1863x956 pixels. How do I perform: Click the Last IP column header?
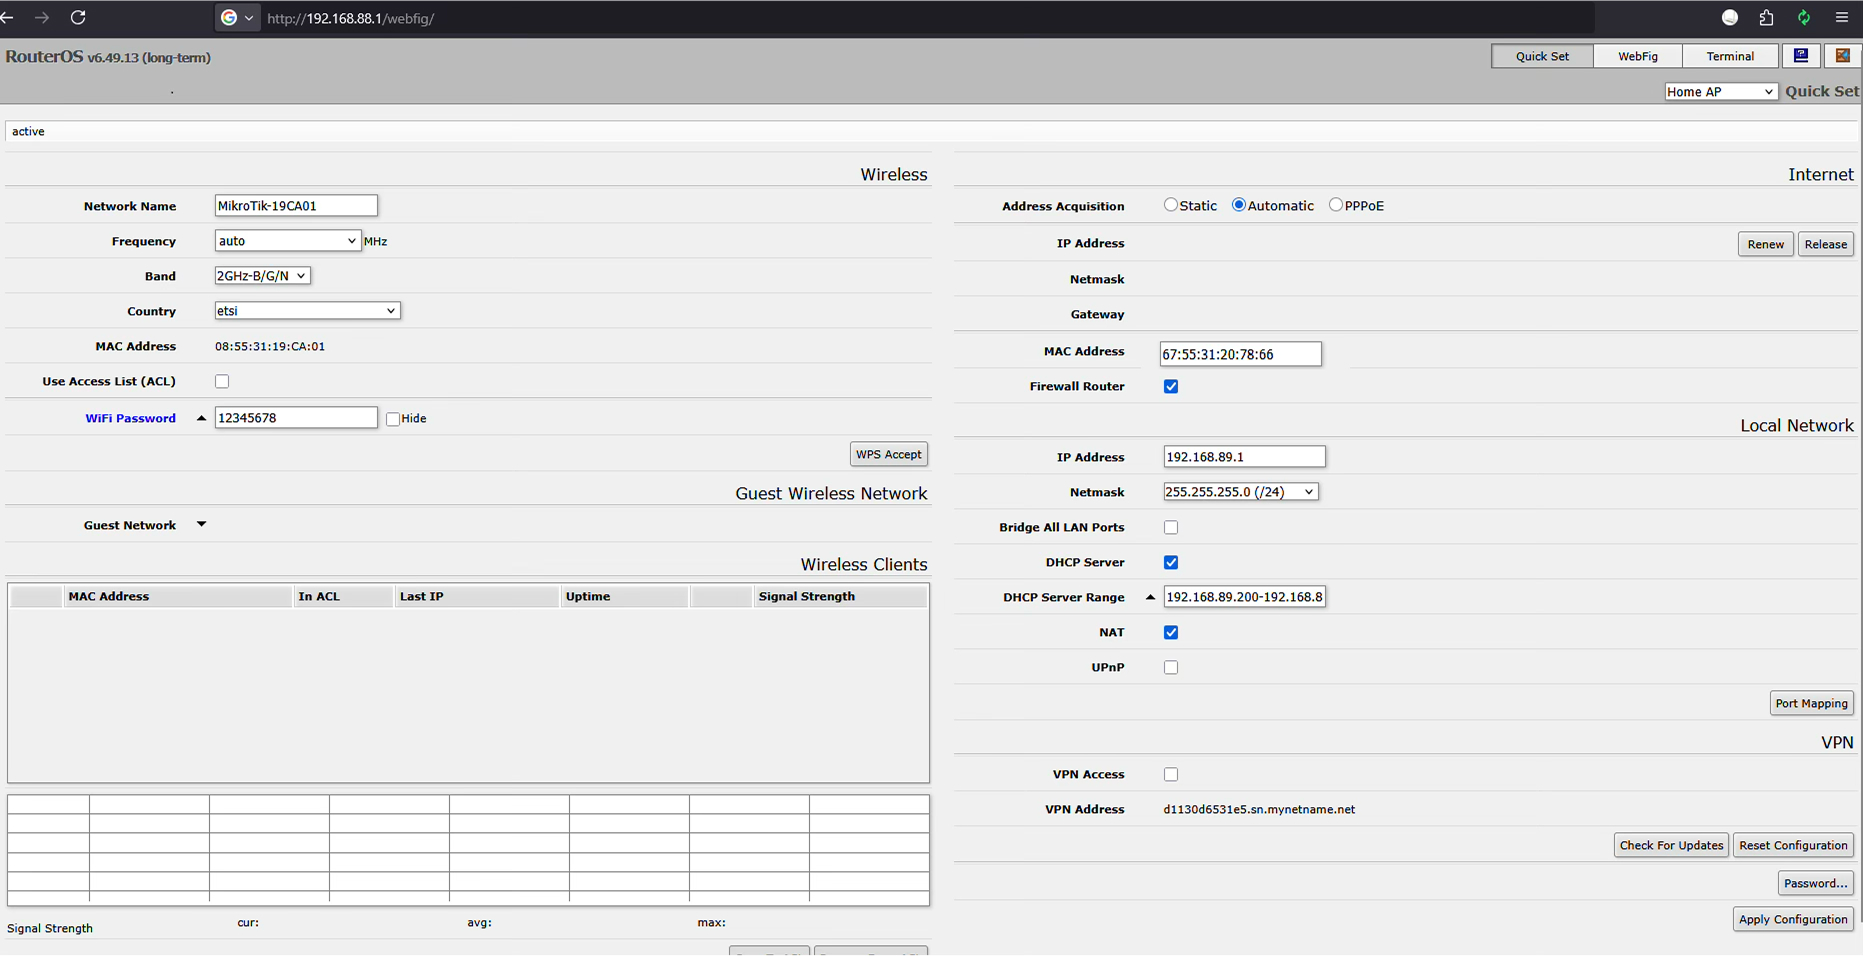point(476,596)
